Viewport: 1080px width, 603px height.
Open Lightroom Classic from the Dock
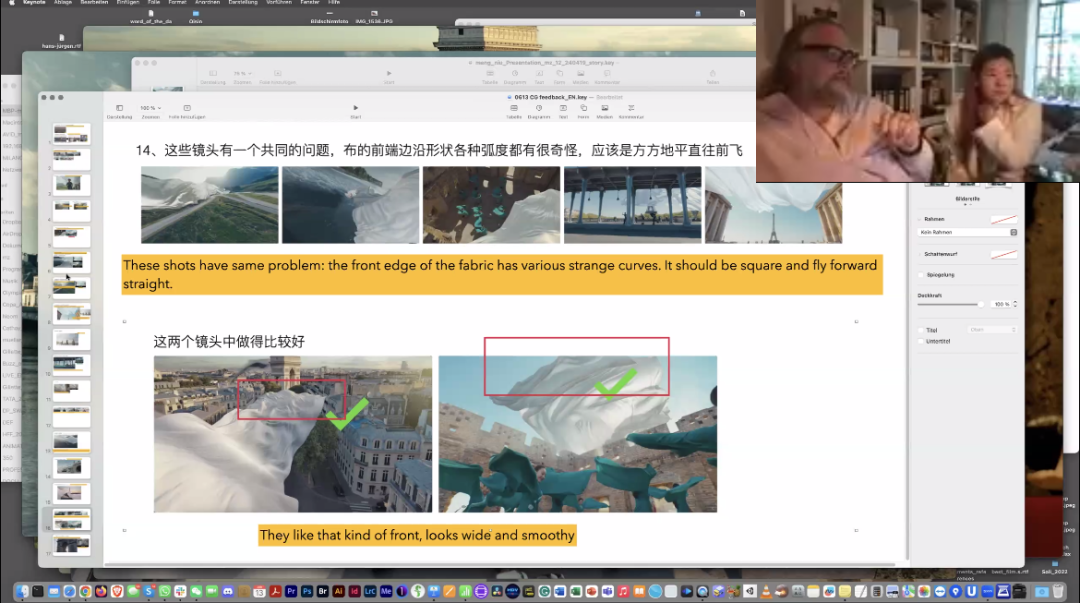pos(370,591)
